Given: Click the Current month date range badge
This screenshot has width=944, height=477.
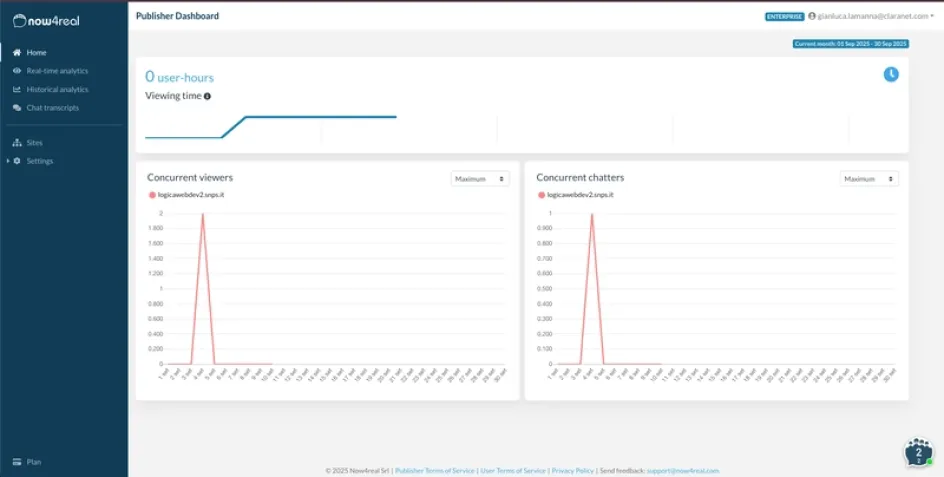Looking at the screenshot, I should [850, 44].
